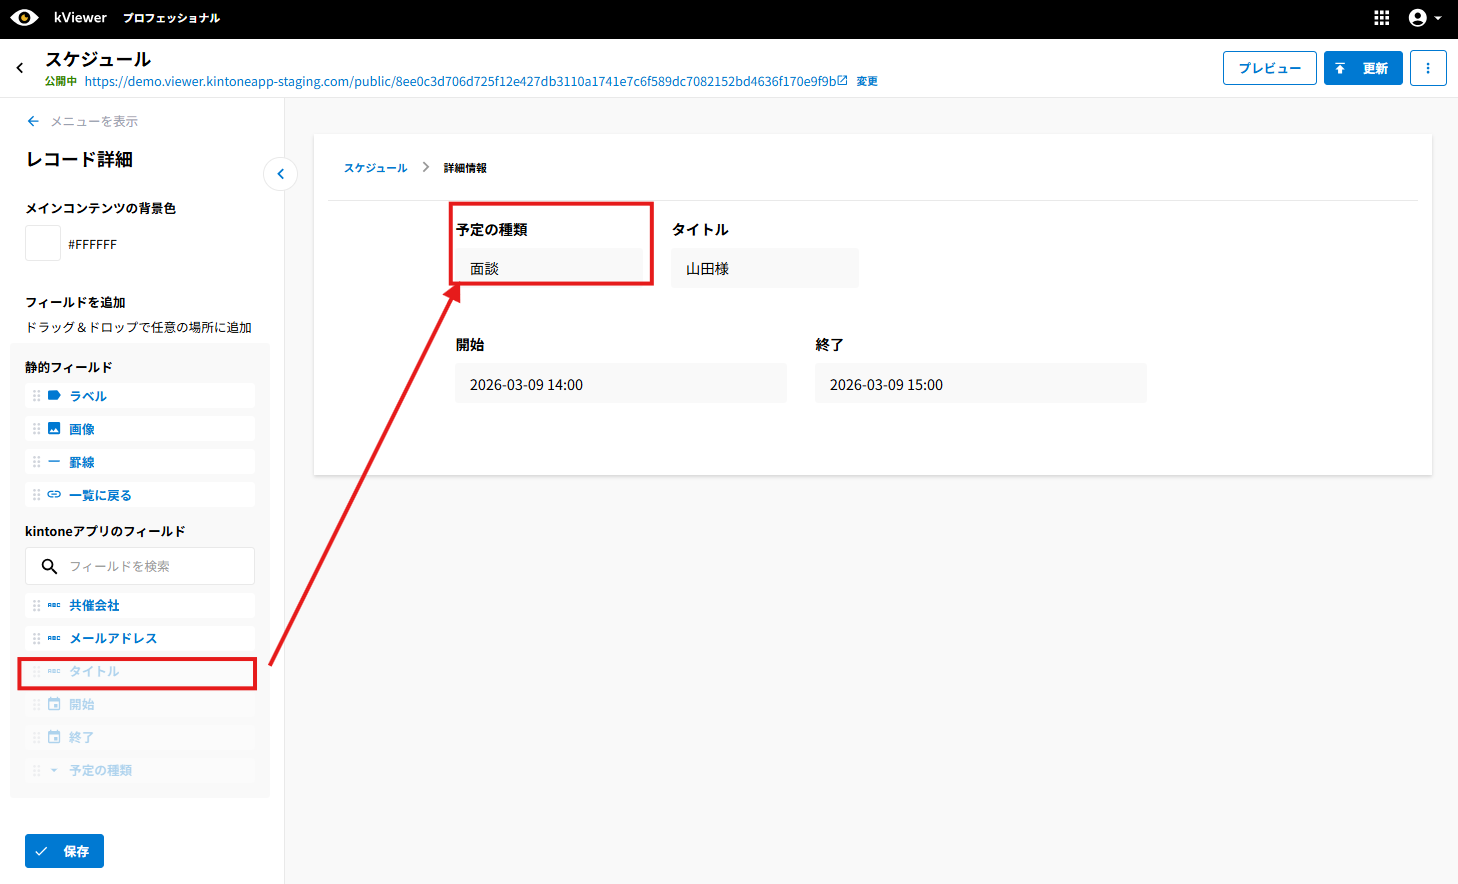Click the 画像 image field icon
The image size is (1458, 884).
(x=54, y=429)
